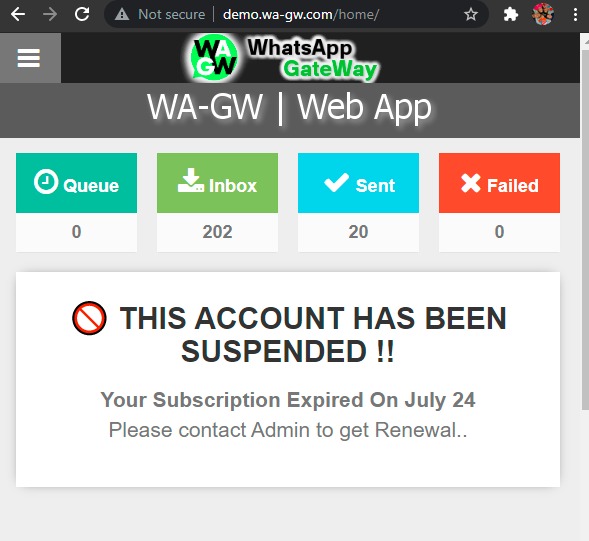The width and height of the screenshot is (589, 541).
Task: Click the browser back arrow
Action: click(18, 15)
